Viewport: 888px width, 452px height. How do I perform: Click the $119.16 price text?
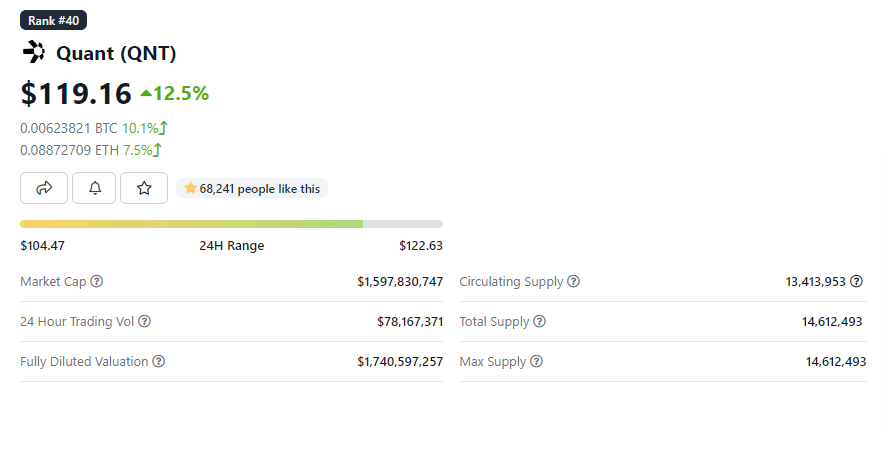coord(76,94)
